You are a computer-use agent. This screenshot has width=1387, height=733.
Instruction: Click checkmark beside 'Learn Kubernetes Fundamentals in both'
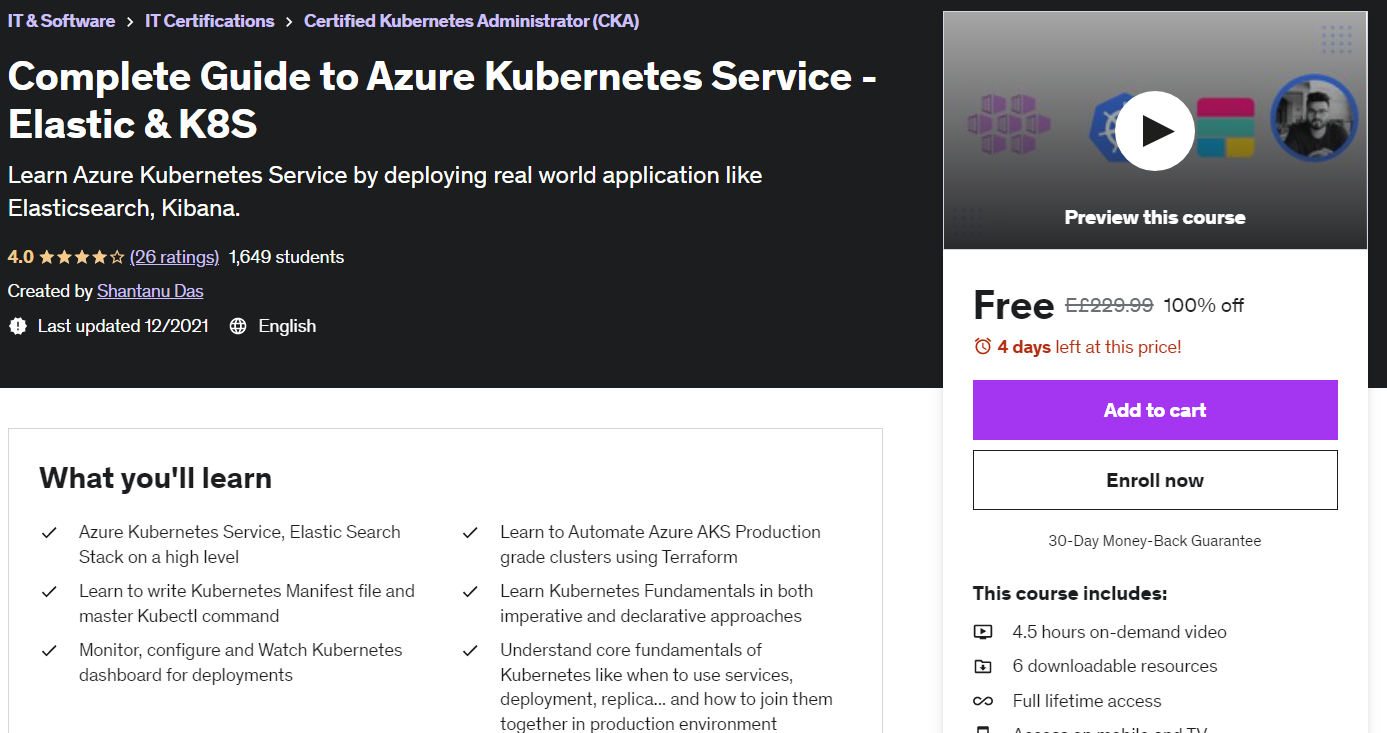click(470, 591)
